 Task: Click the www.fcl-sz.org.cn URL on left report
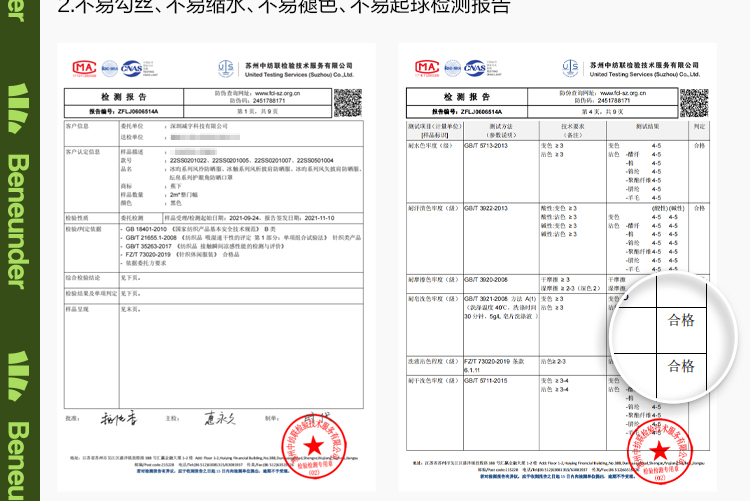click(x=277, y=93)
